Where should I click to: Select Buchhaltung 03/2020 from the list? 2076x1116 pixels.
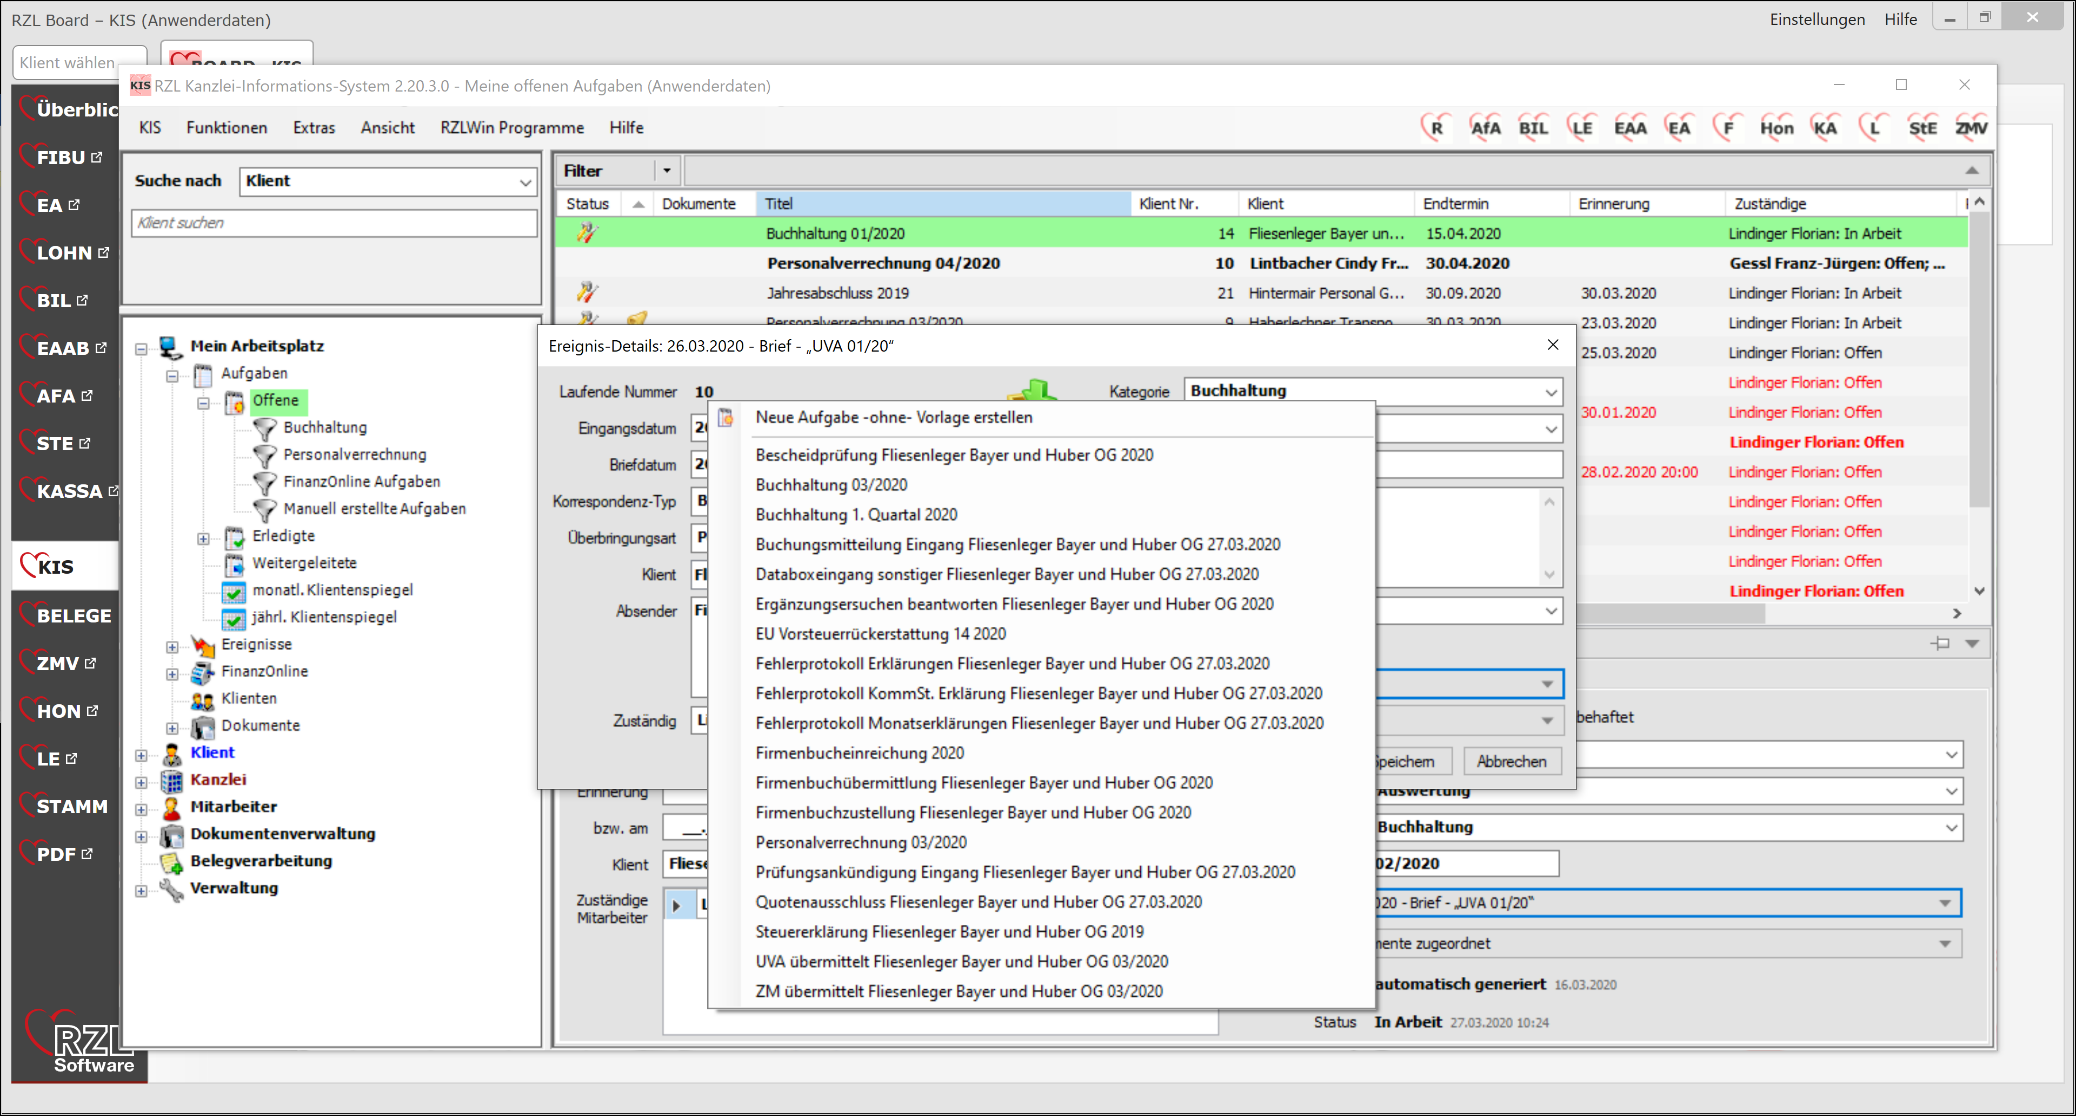[831, 485]
